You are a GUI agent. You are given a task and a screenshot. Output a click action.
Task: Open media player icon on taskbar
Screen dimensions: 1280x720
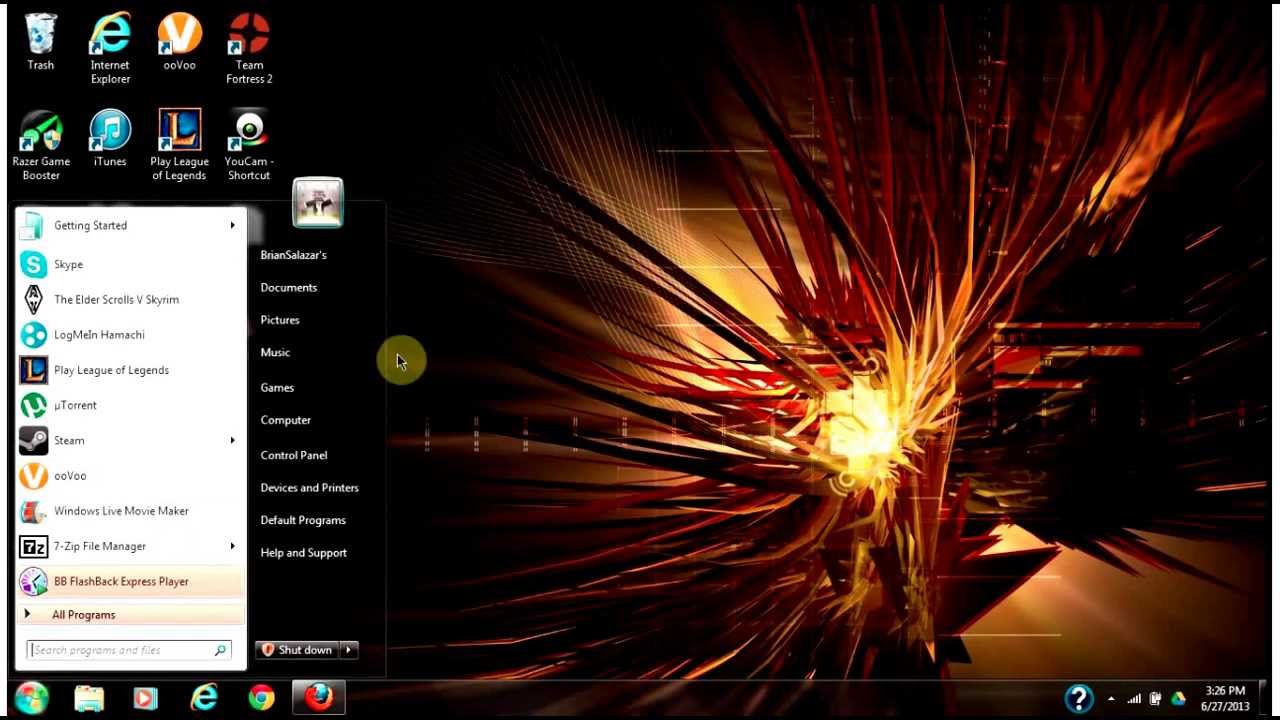tap(146, 698)
